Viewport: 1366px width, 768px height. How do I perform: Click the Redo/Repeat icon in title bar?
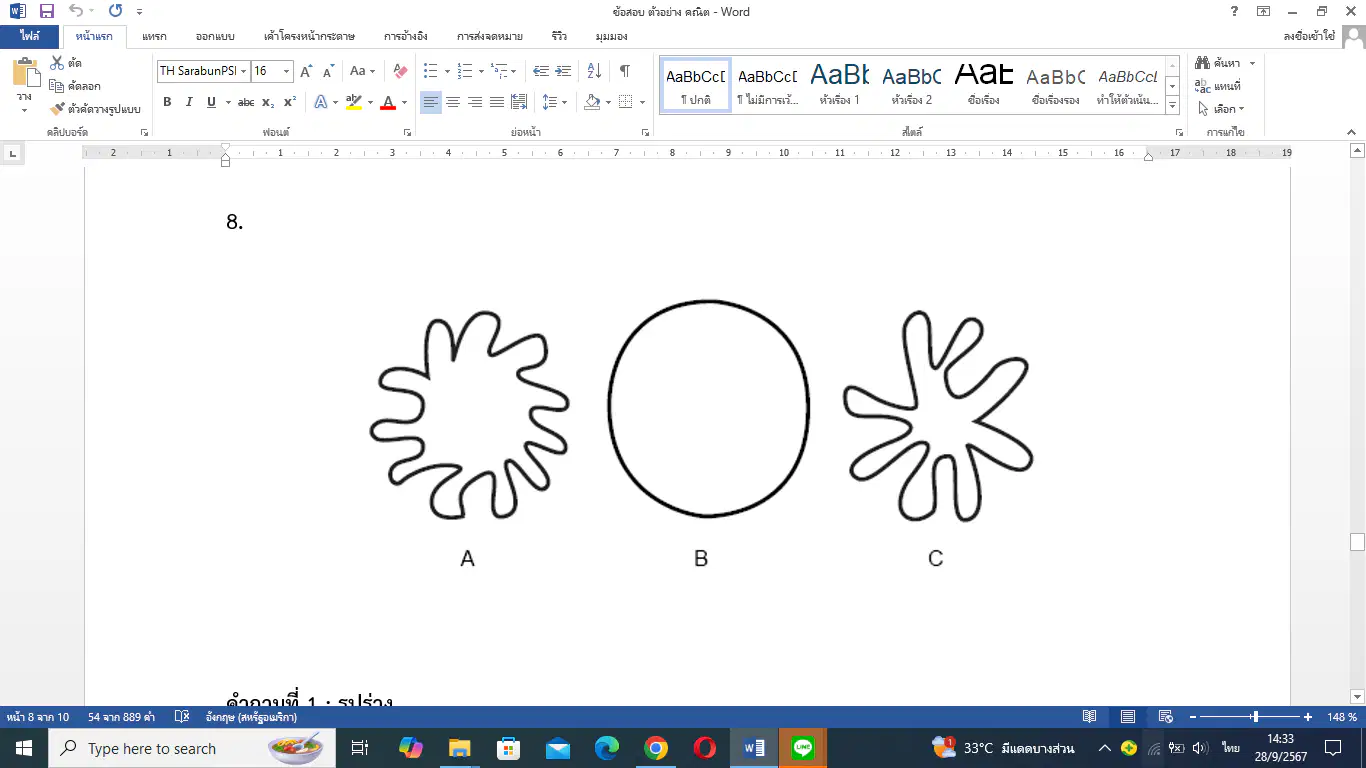[115, 12]
